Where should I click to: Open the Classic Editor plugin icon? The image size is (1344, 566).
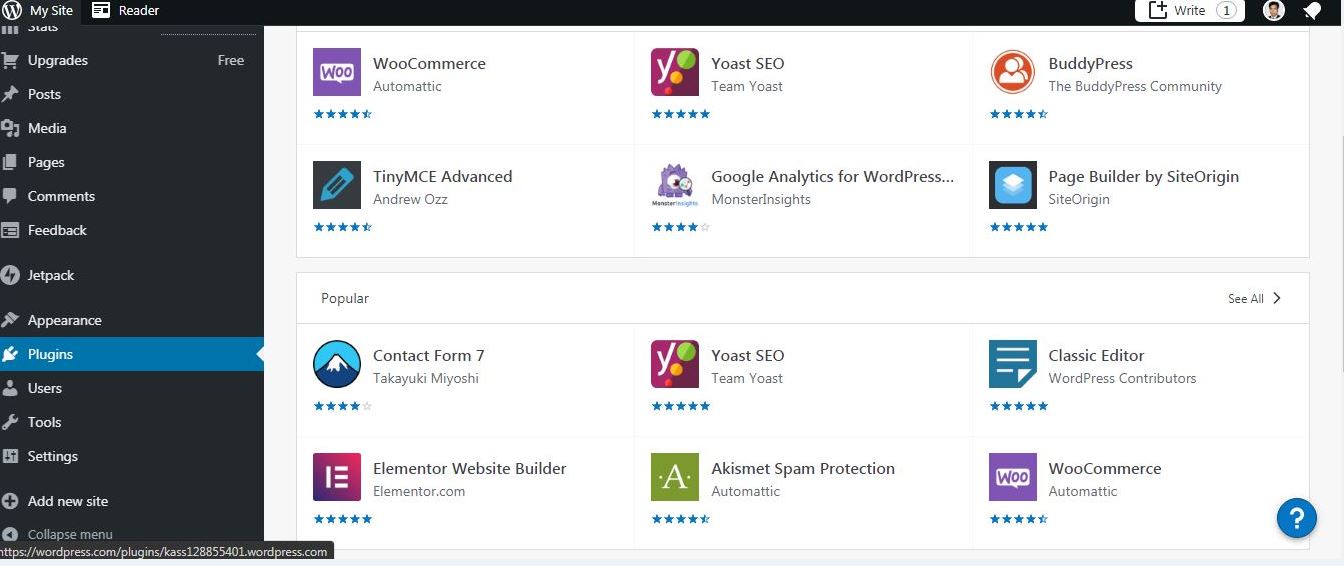click(x=1013, y=364)
